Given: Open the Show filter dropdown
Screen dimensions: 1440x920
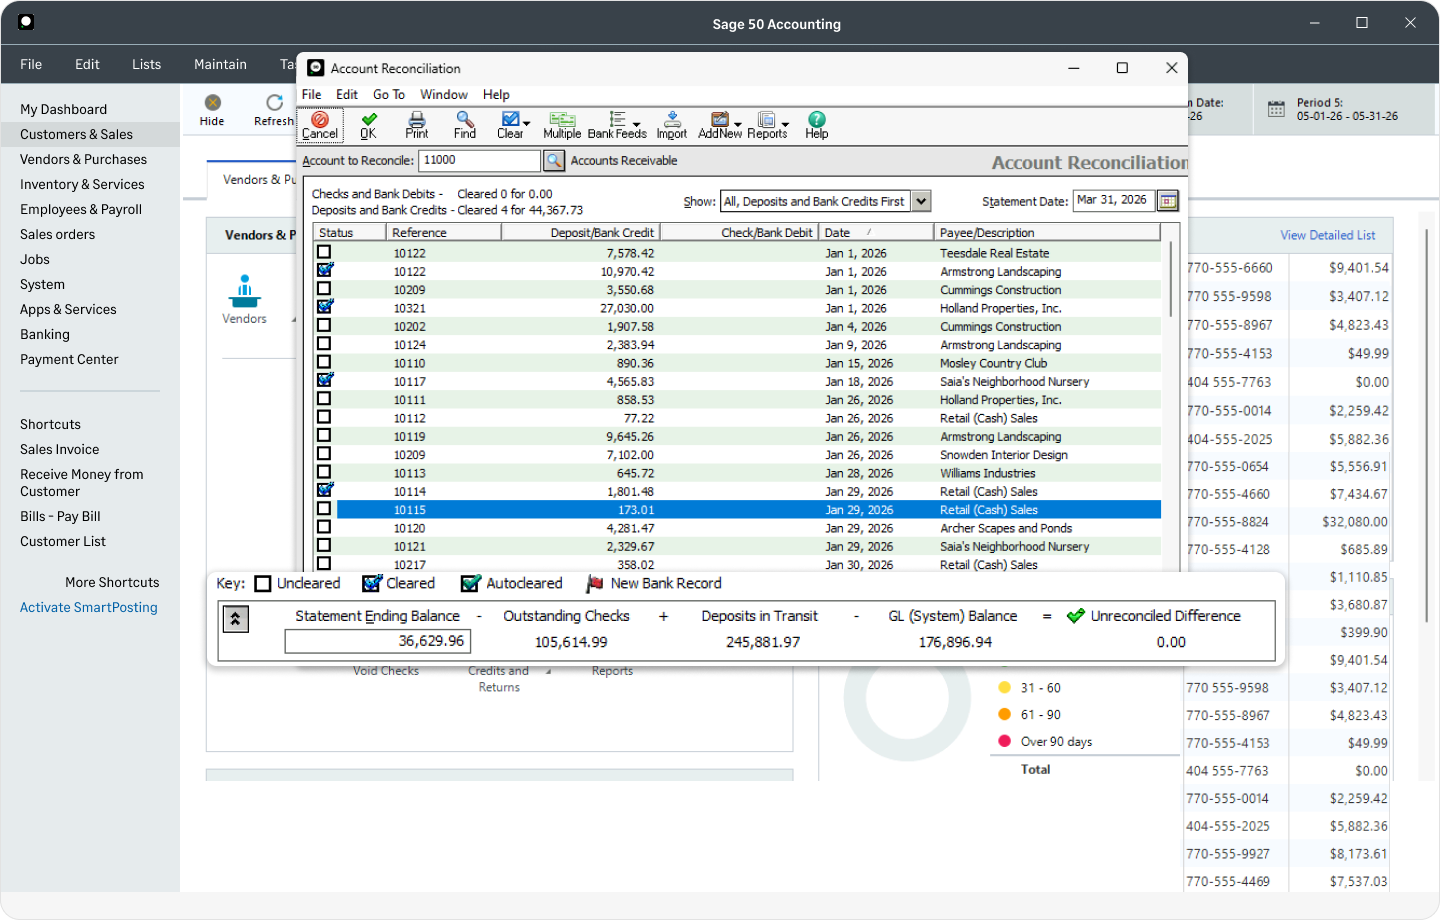Looking at the screenshot, I should (922, 201).
